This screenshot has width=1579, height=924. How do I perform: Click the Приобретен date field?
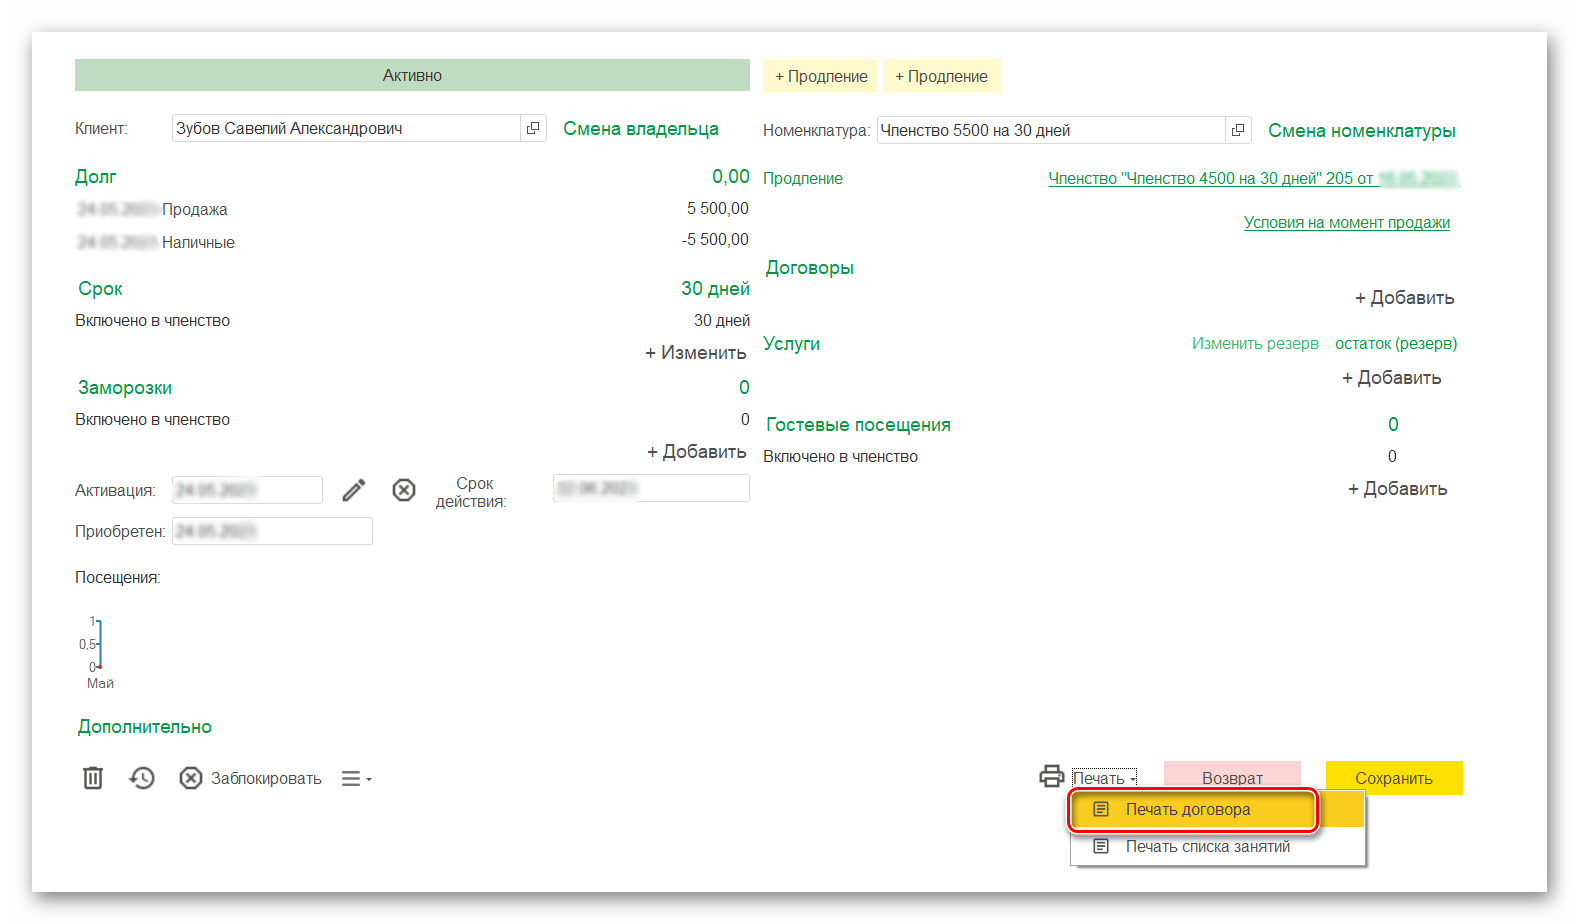pyautogui.click(x=272, y=531)
